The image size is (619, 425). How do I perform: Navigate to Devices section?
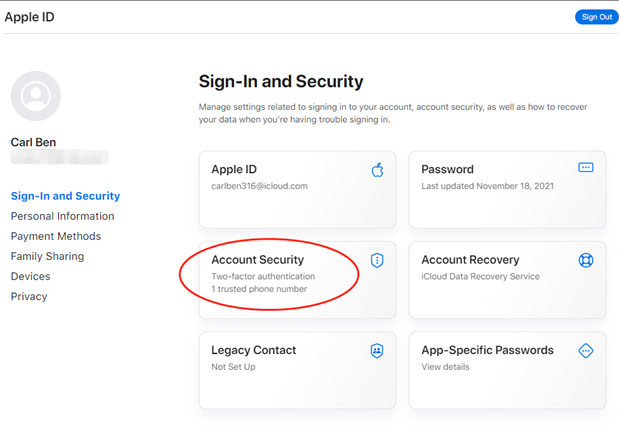[30, 276]
